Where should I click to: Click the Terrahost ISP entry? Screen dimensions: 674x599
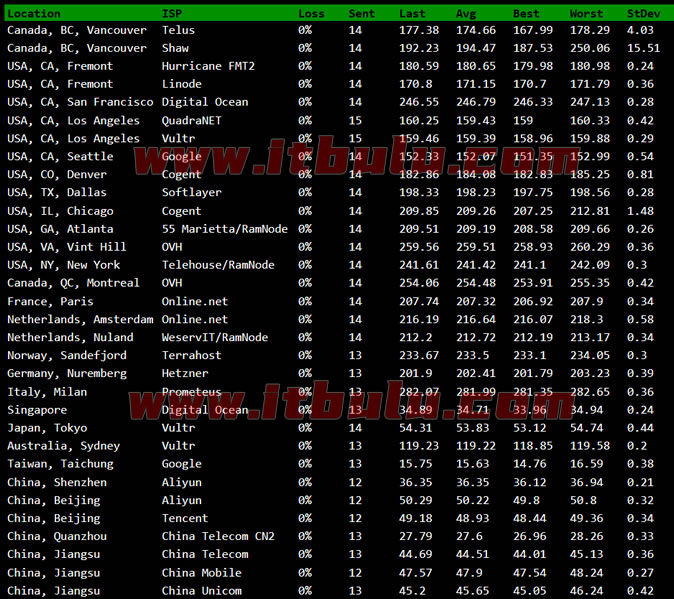pyautogui.click(x=191, y=356)
